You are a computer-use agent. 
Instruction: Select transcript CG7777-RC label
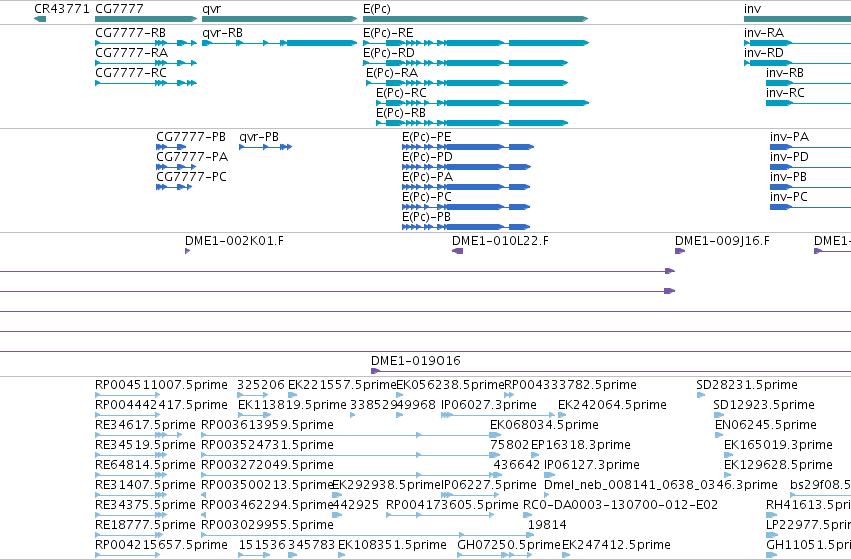coord(131,73)
